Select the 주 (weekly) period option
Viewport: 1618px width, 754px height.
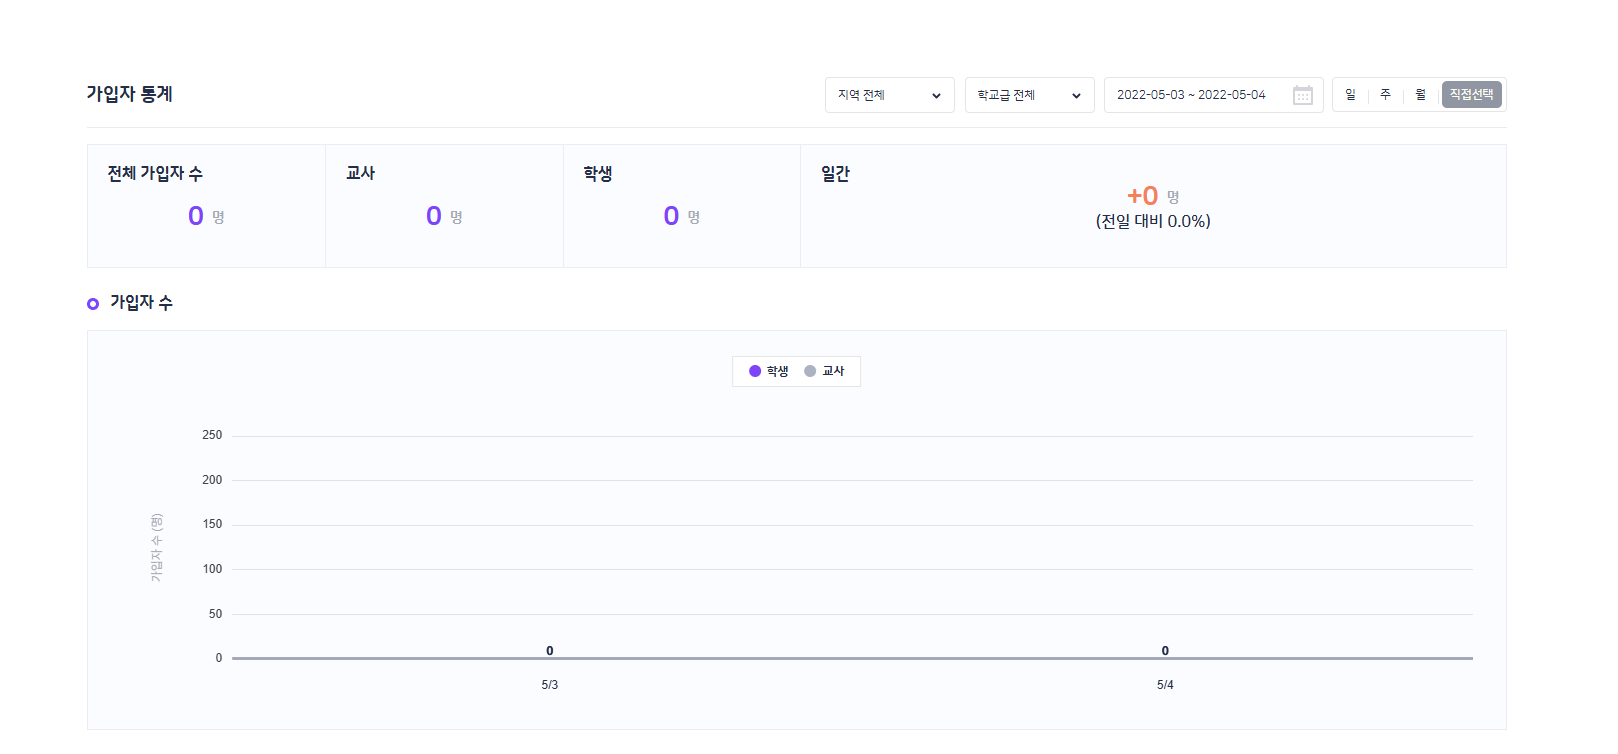click(1385, 95)
